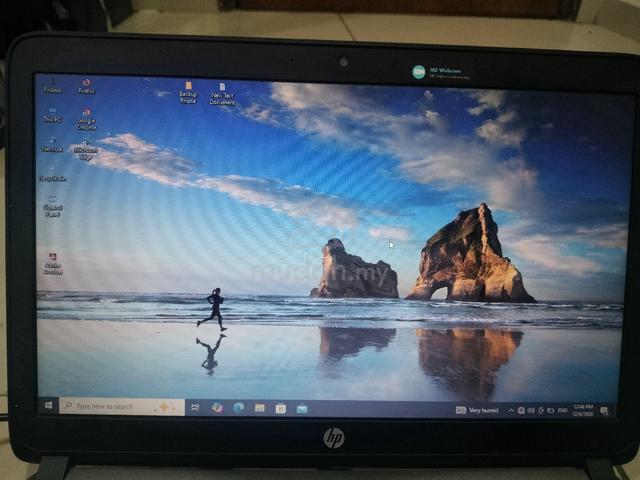The height and width of the screenshot is (480, 640).
Task: Select the Backup Phone folder
Action: coord(188,93)
